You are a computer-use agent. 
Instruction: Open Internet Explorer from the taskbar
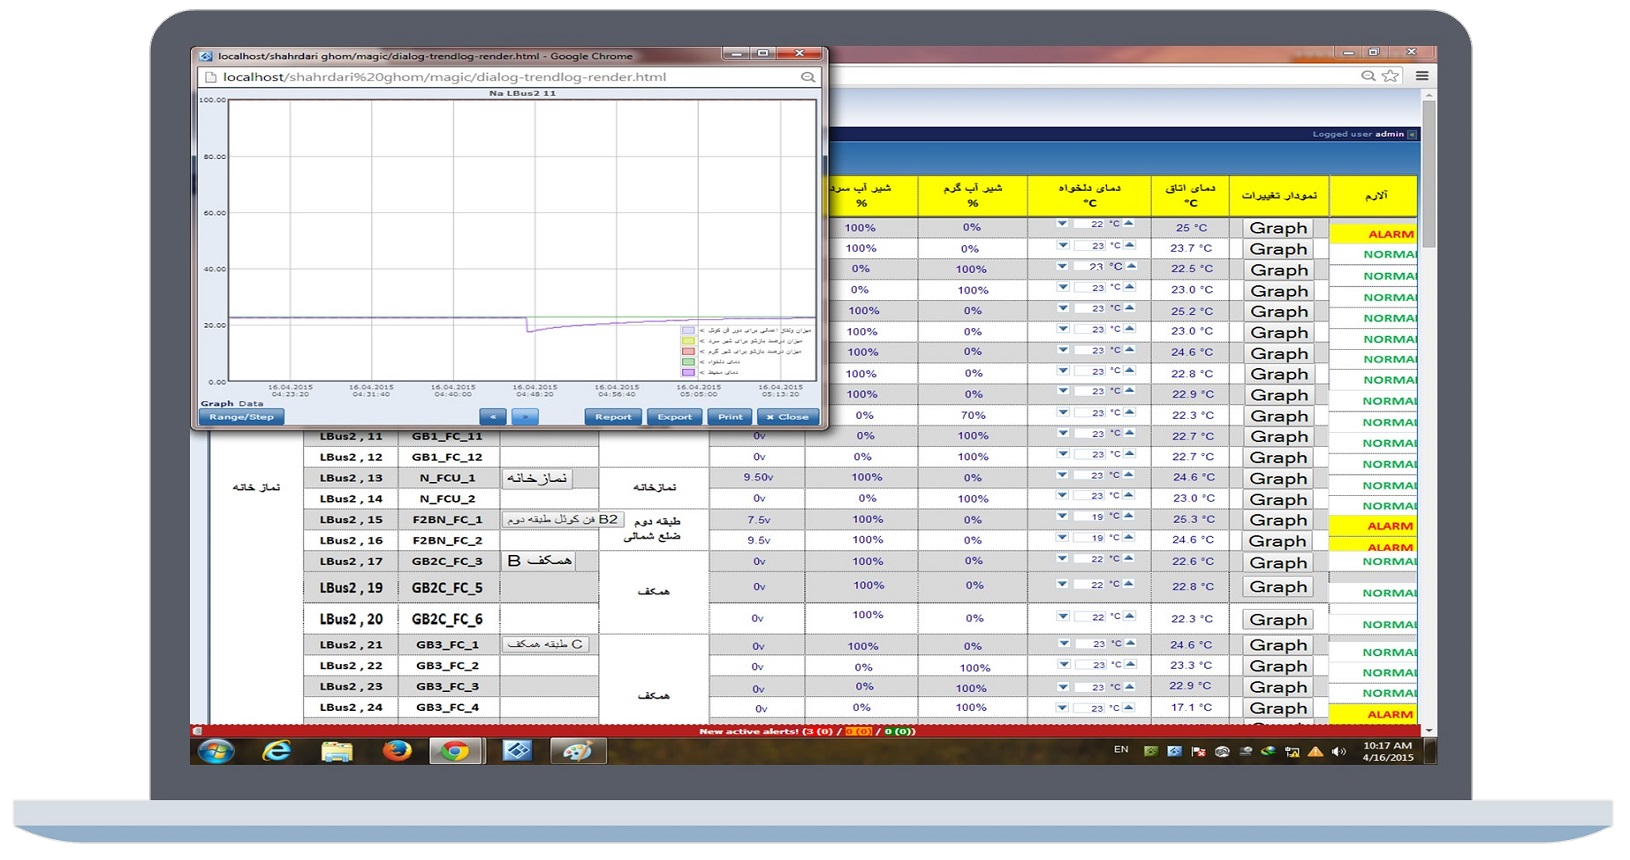tap(276, 750)
